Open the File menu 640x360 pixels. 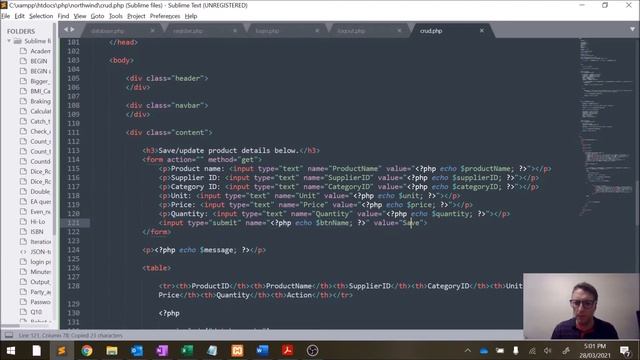click(x=5, y=16)
